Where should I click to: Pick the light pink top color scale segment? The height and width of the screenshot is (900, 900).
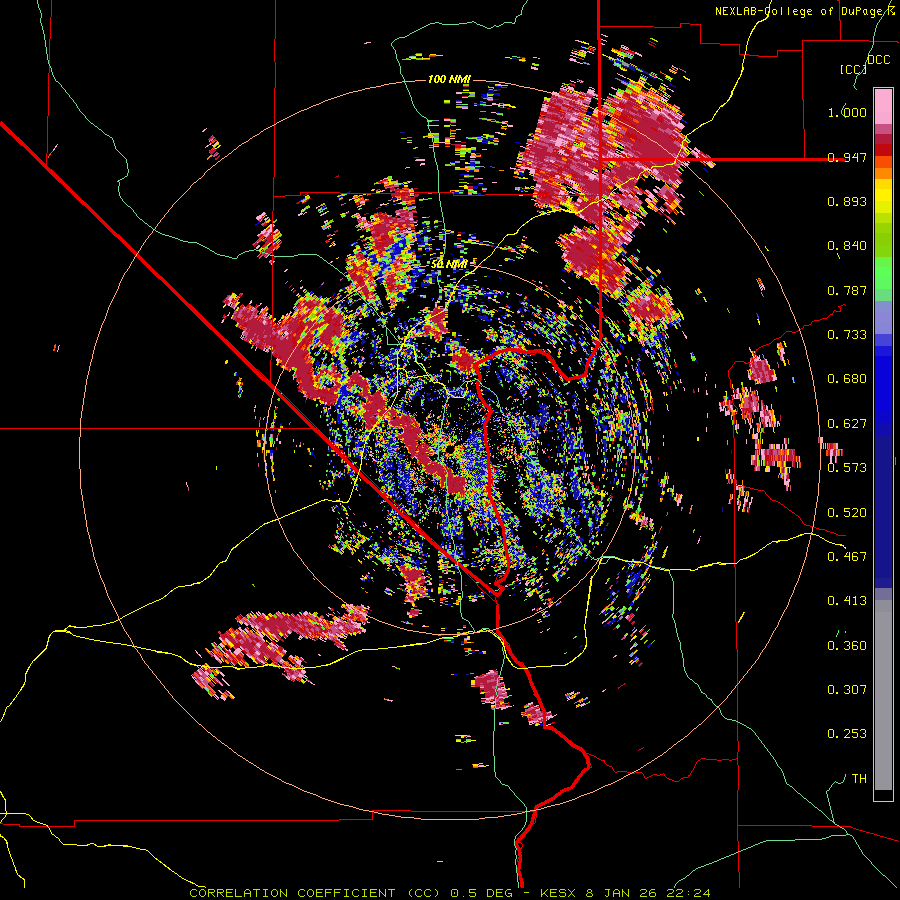[x=883, y=106]
